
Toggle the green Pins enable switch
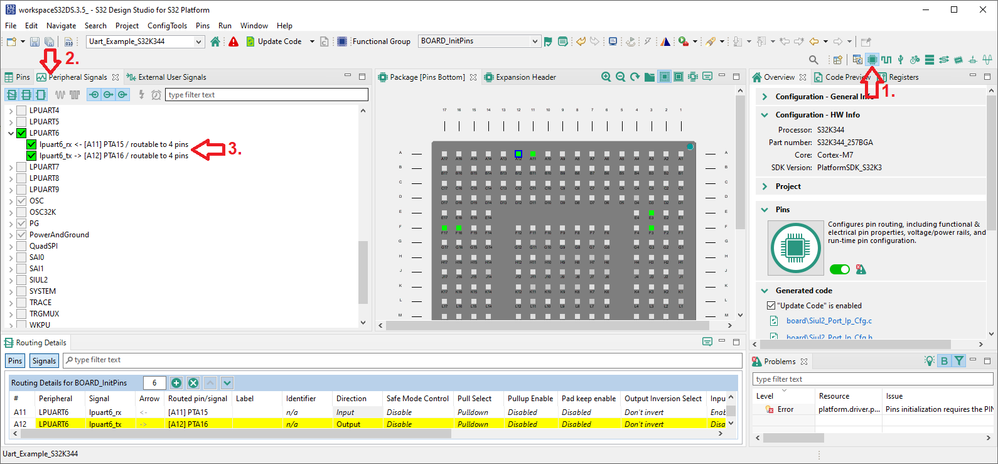(840, 270)
